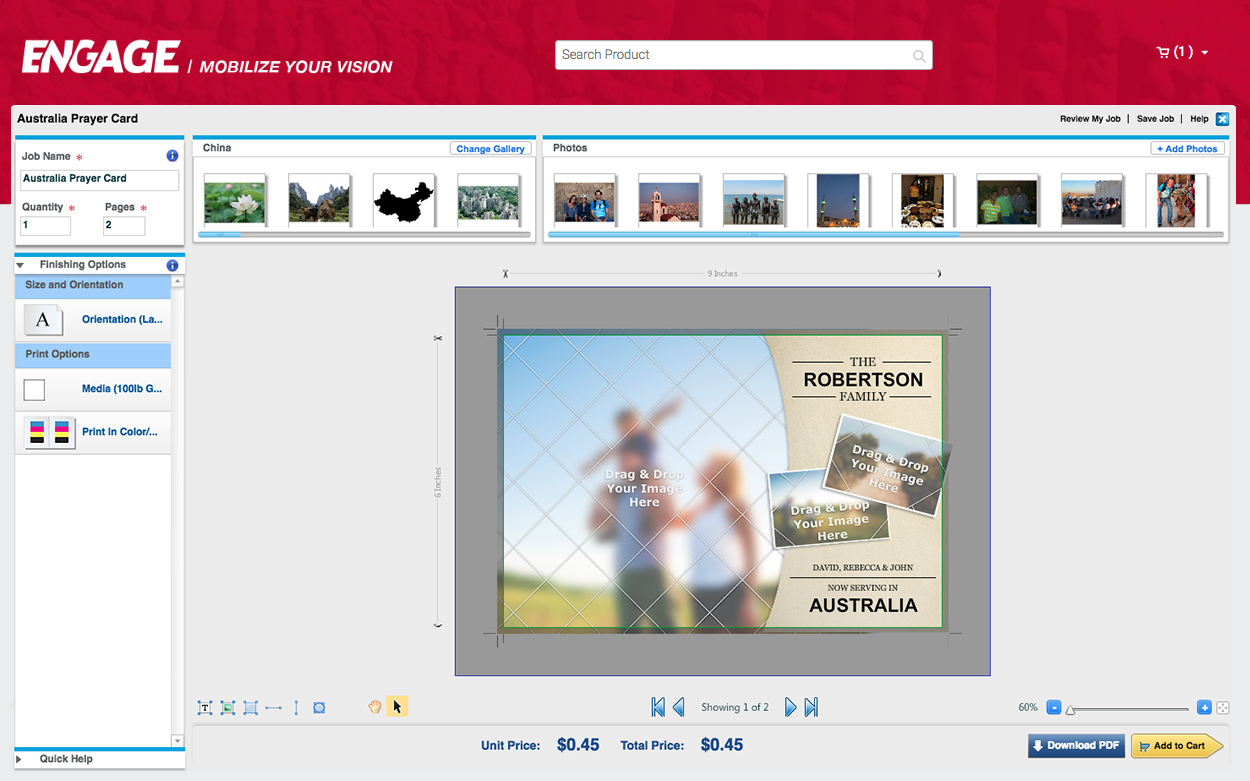The height and width of the screenshot is (781, 1250).
Task: Zoom in with plus button
Action: [1204, 707]
